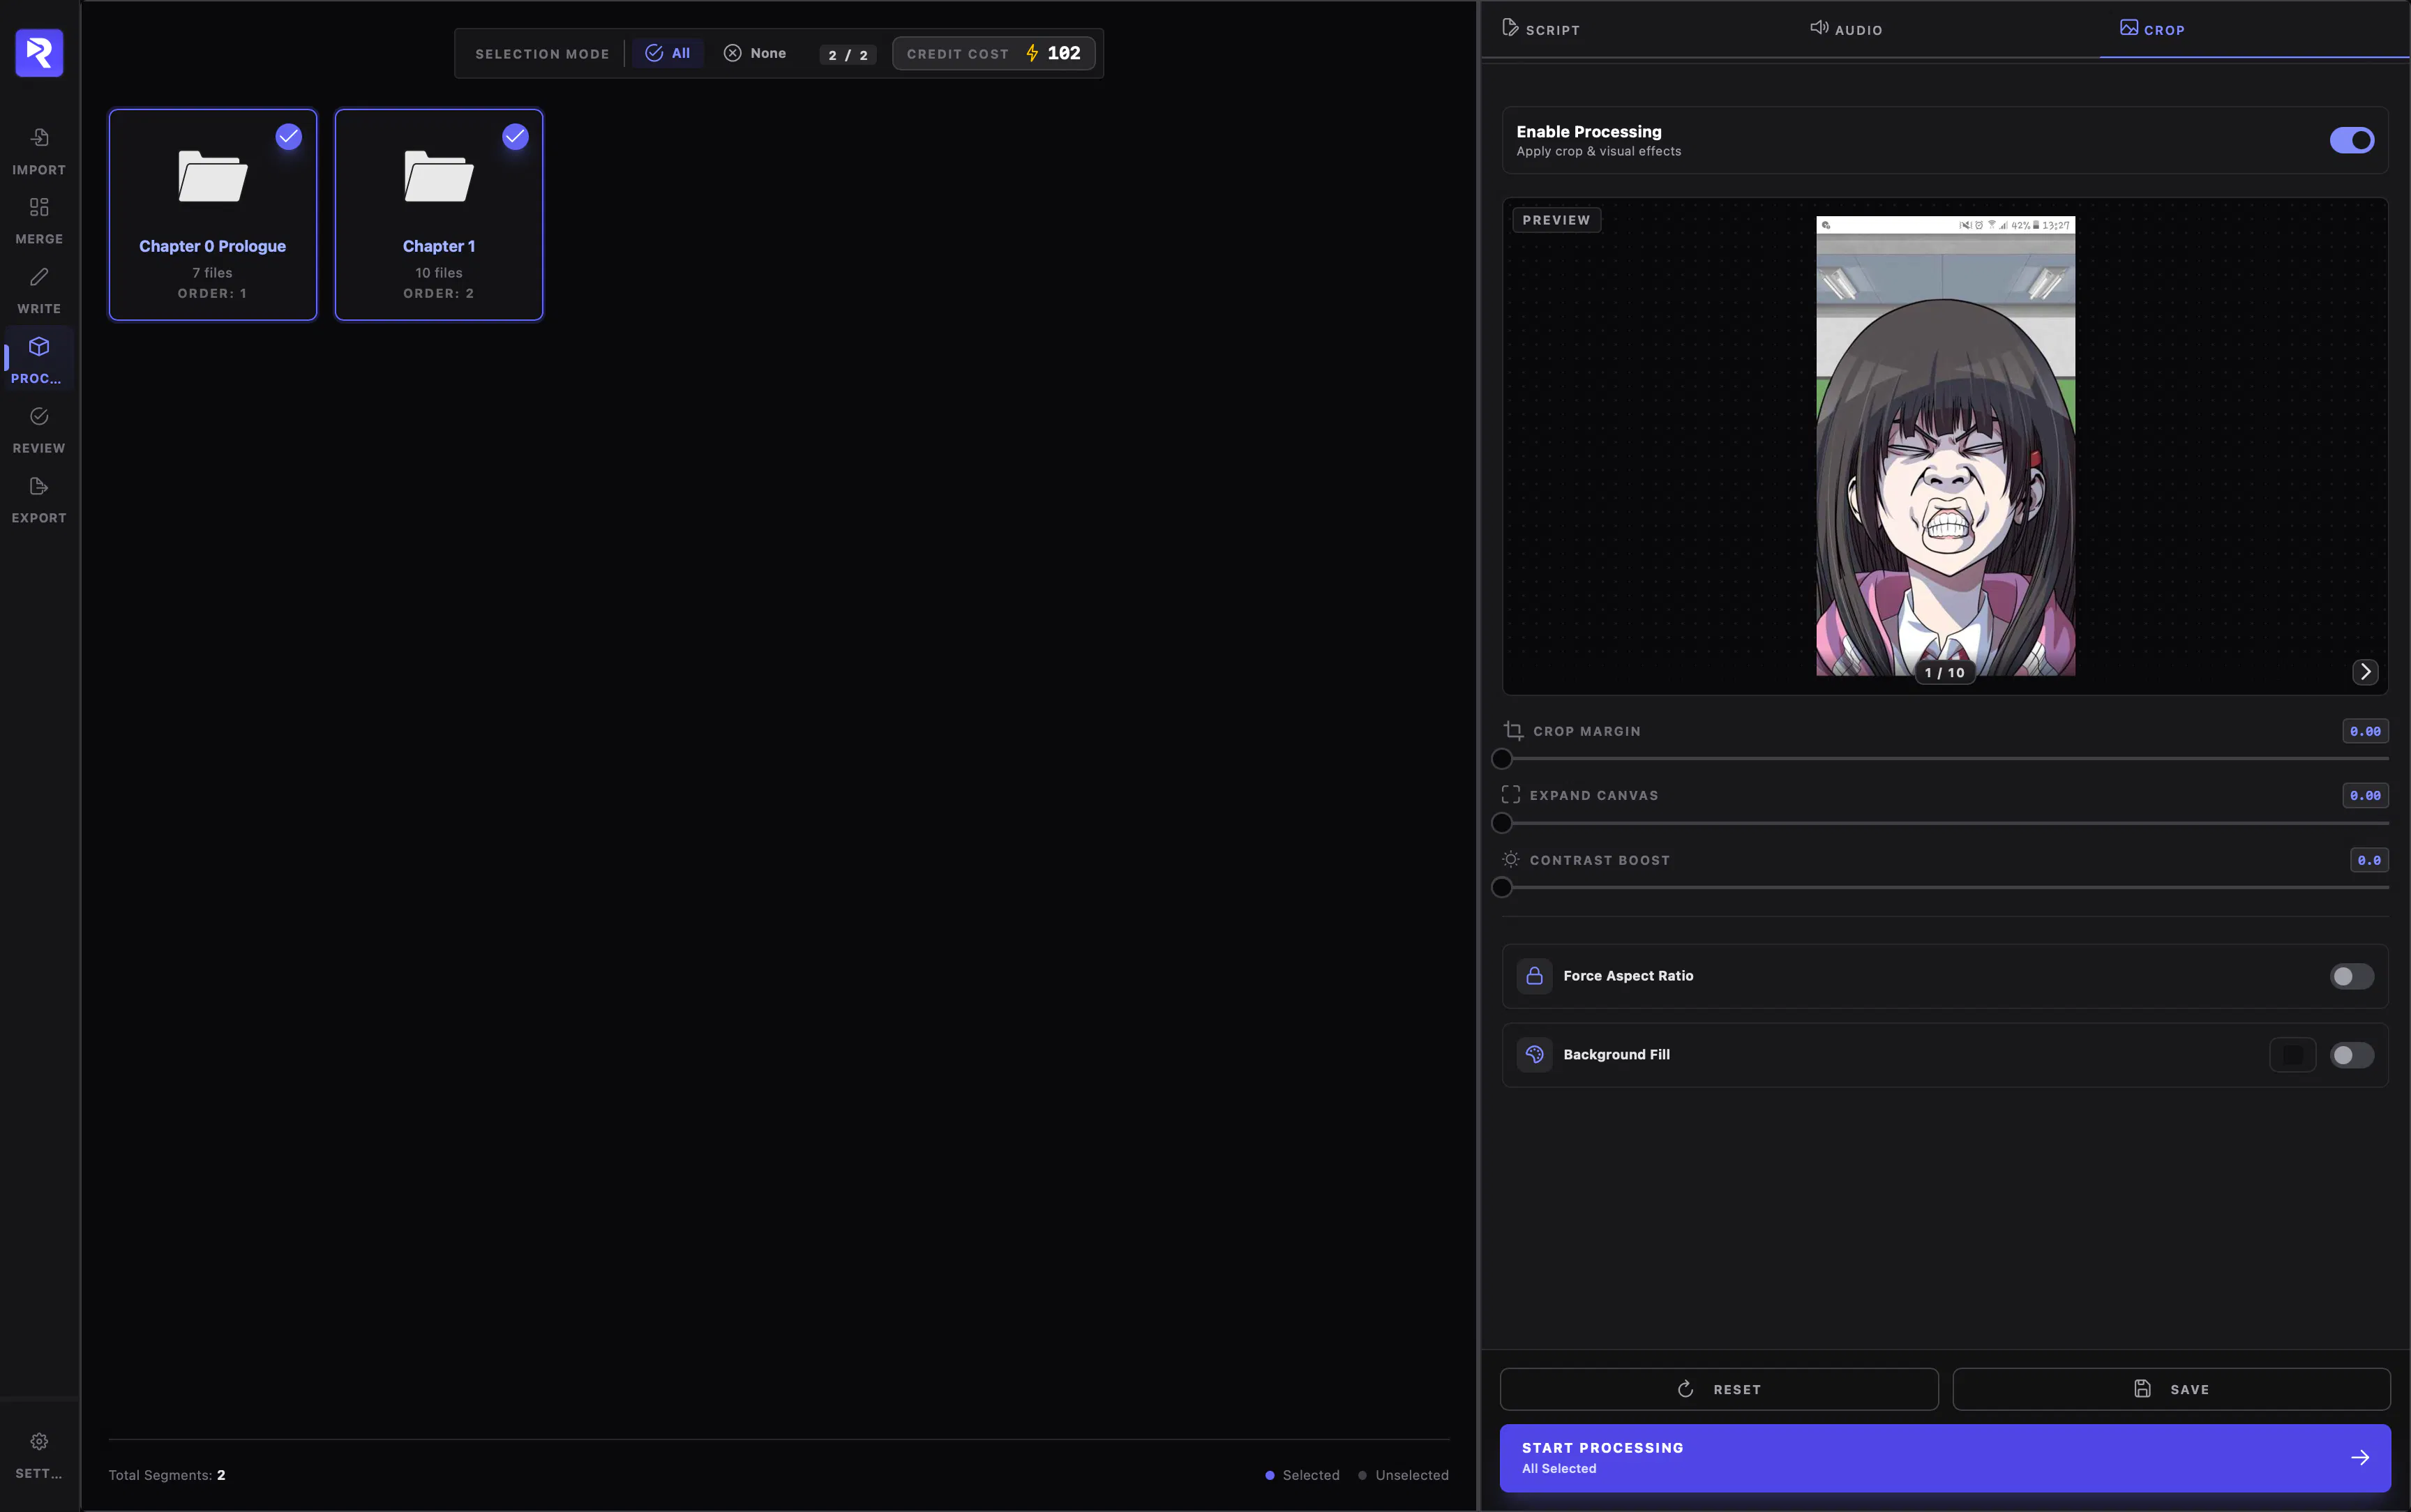Go to next preview image arrow

coord(2365,672)
